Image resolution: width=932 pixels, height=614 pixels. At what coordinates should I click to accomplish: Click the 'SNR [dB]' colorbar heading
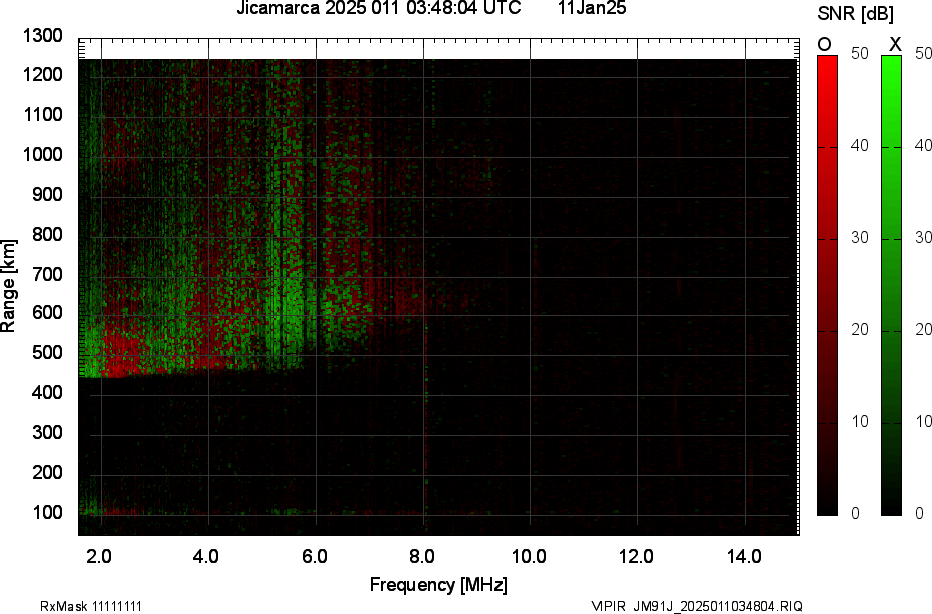point(855,14)
